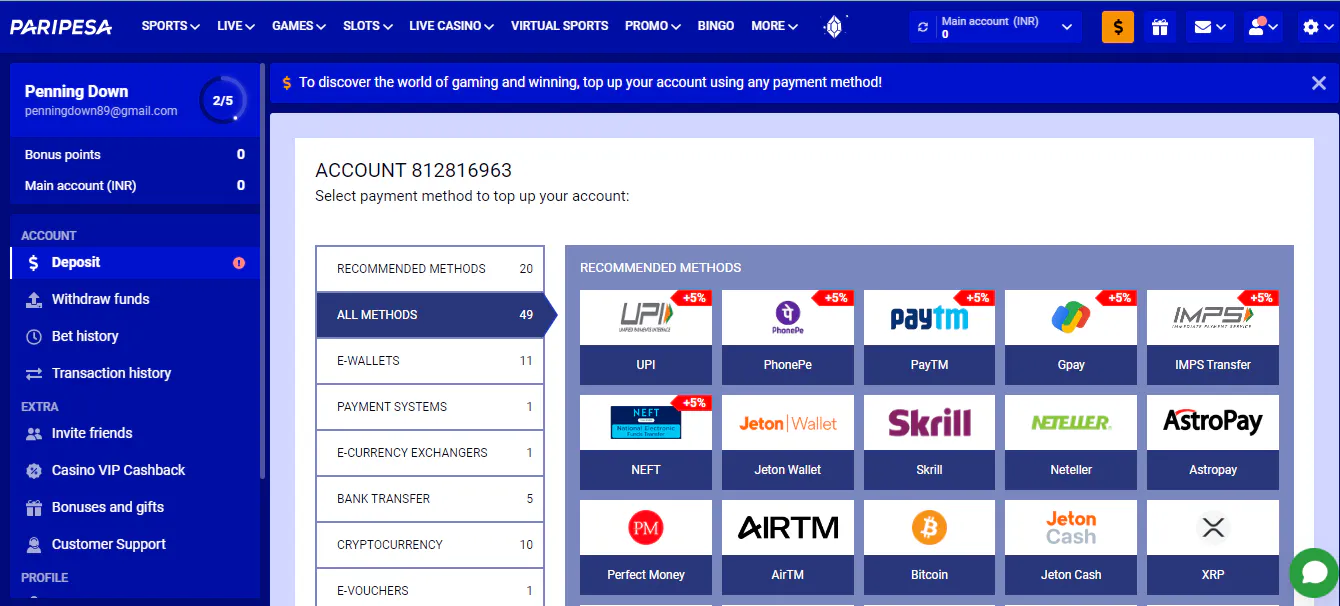Open the envelope messages dropdown

(1209, 27)
